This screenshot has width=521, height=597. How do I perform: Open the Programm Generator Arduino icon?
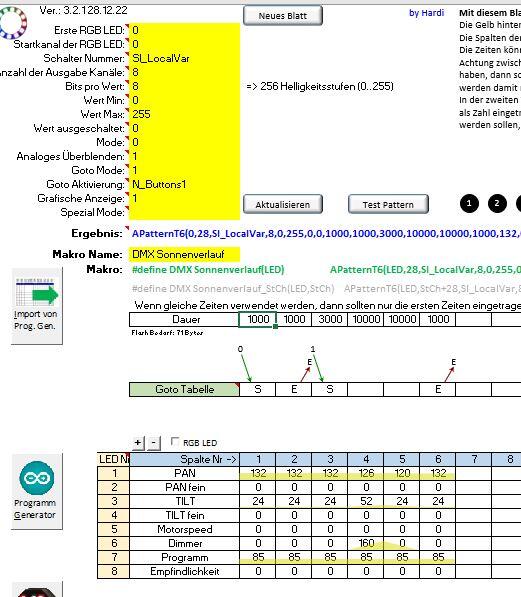[37, 491]
